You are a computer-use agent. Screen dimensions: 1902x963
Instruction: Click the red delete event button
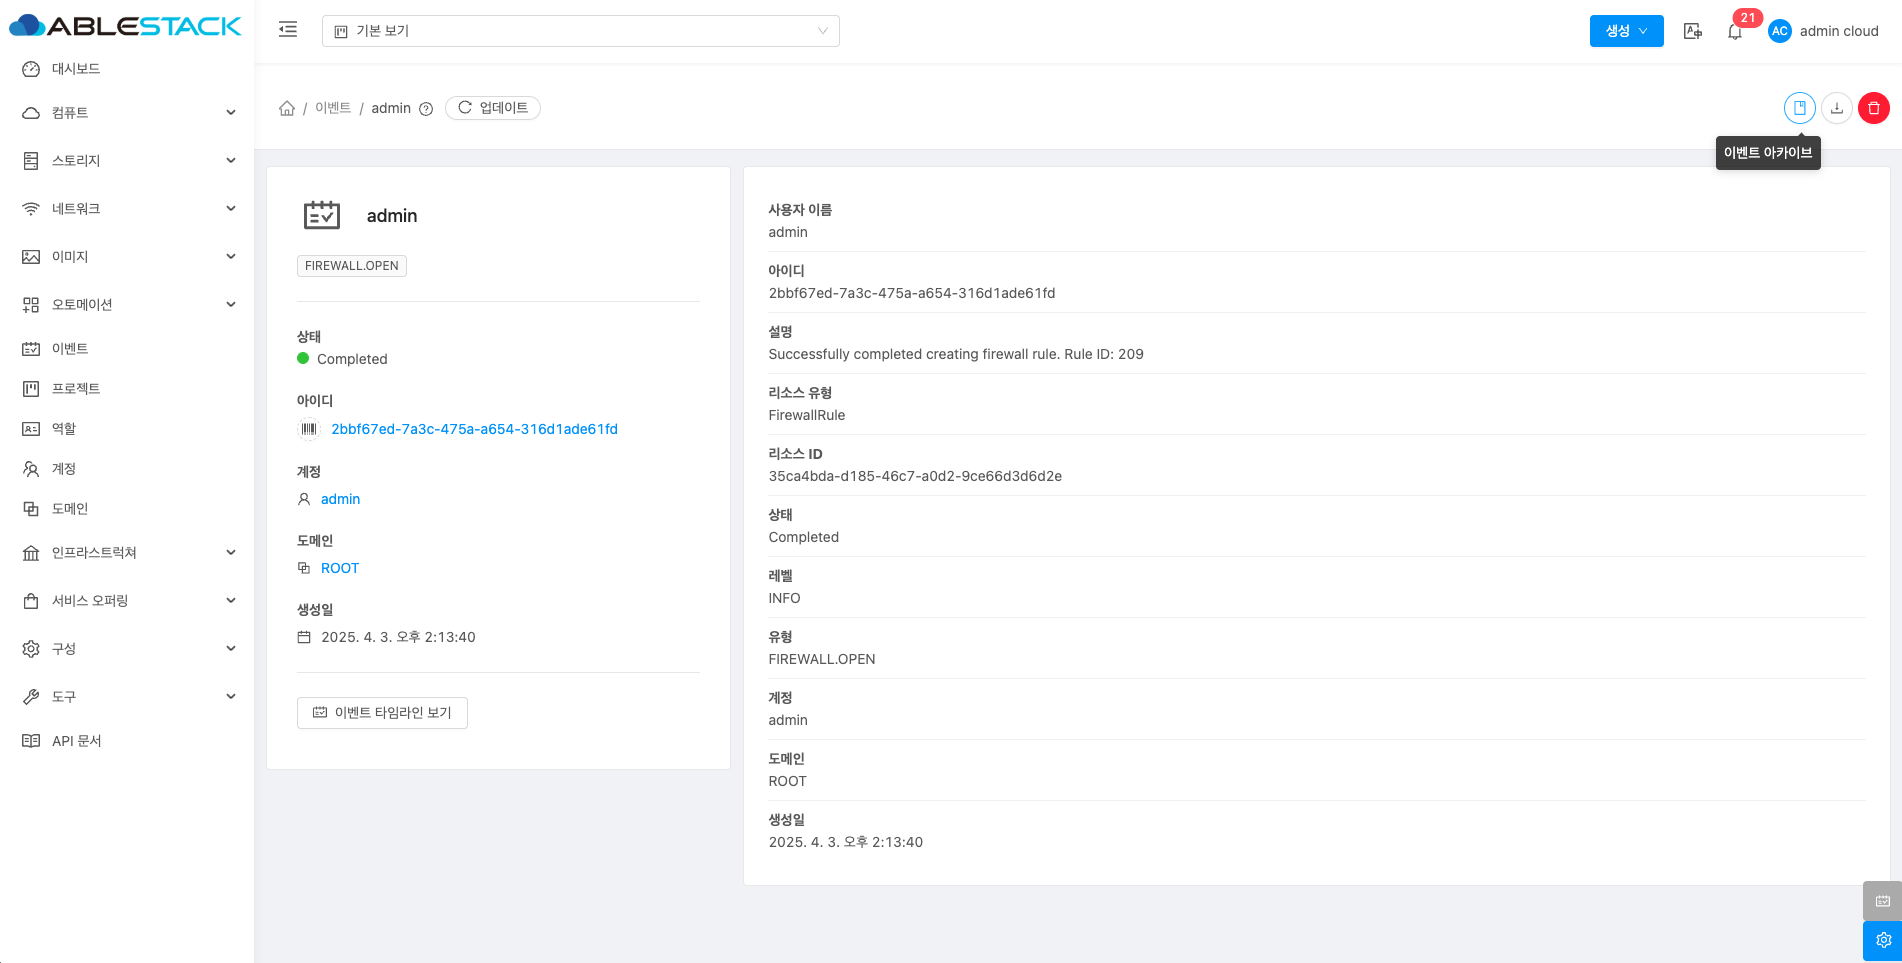click(1873, 108)
